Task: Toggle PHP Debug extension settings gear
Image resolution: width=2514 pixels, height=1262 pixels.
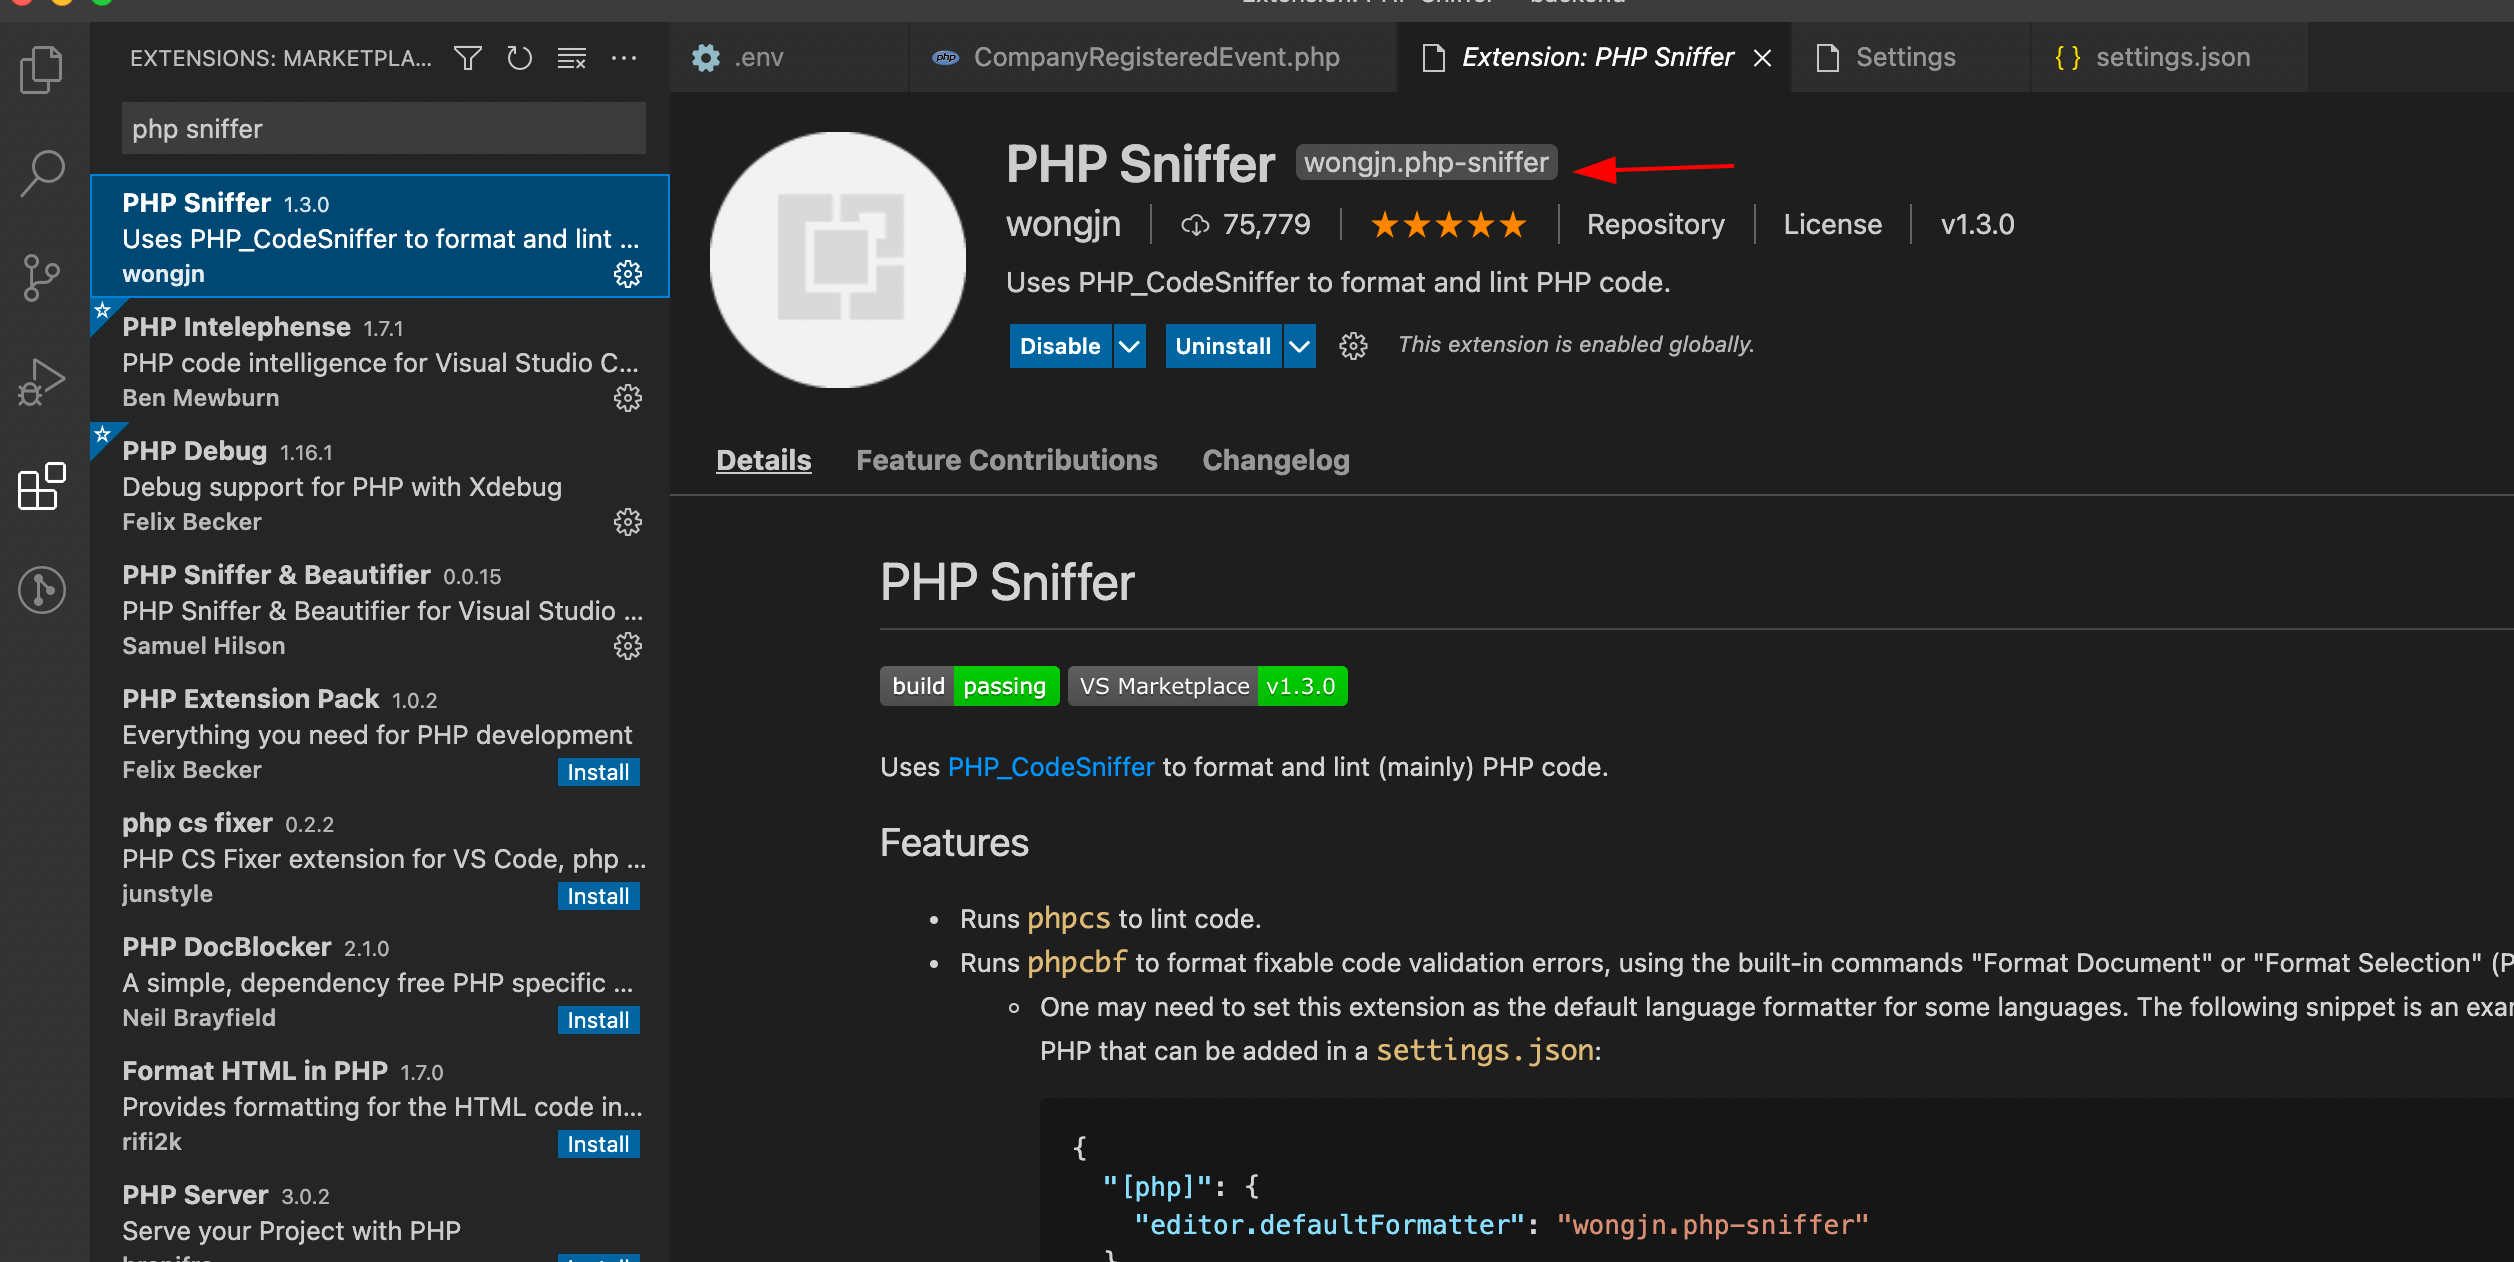Action: (628, 522)
